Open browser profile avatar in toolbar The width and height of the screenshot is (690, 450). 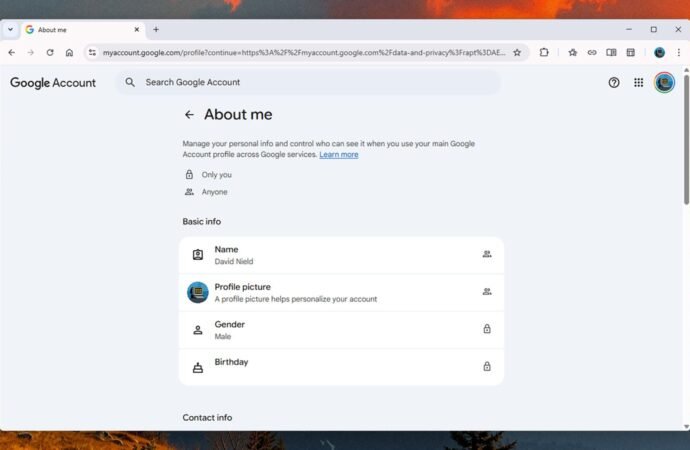[x=659, y=53]
